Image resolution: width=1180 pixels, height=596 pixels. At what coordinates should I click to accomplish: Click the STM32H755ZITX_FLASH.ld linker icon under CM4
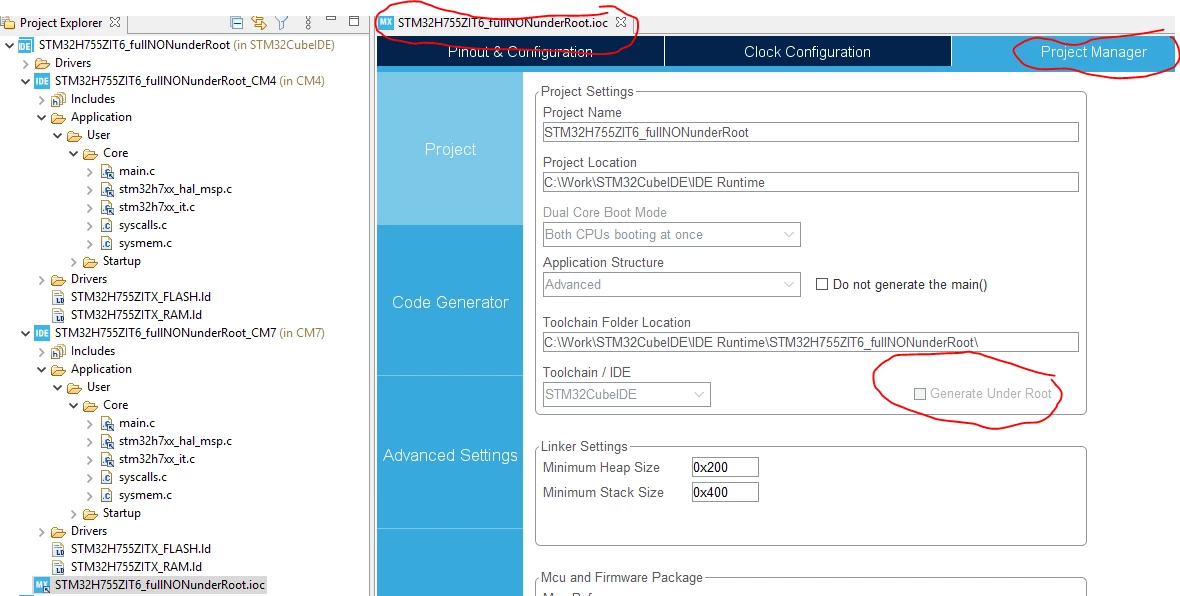[x=59, y=297]
